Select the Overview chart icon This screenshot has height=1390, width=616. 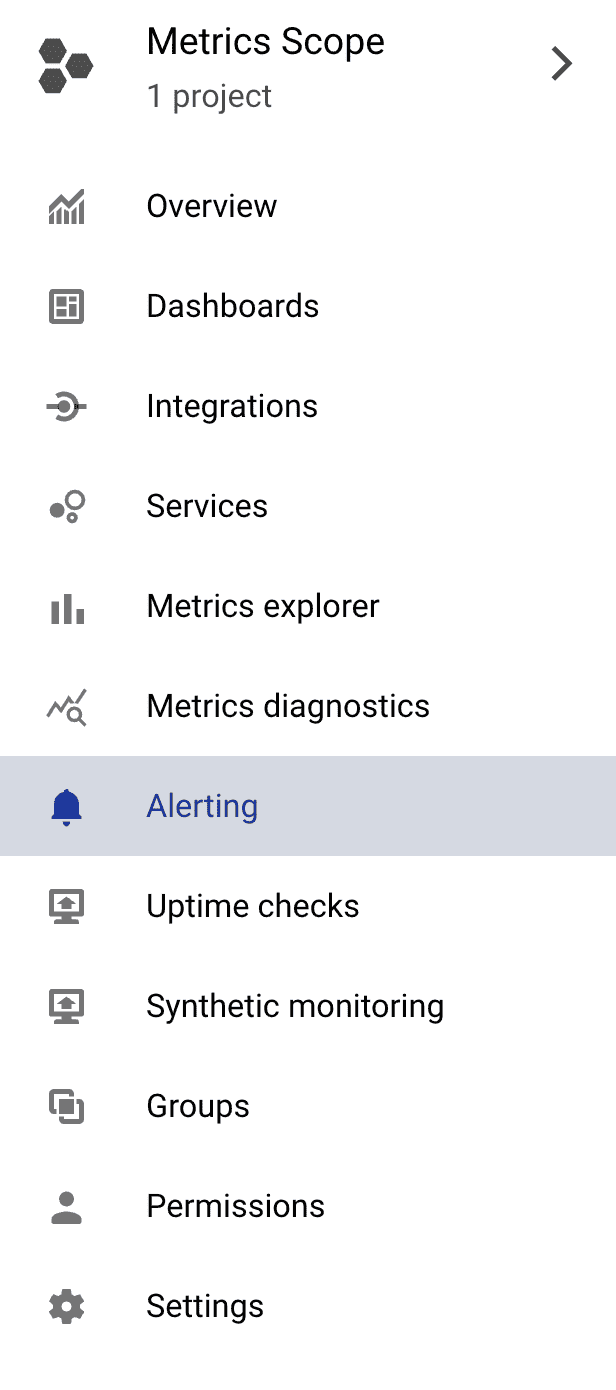tap(65, 206)
